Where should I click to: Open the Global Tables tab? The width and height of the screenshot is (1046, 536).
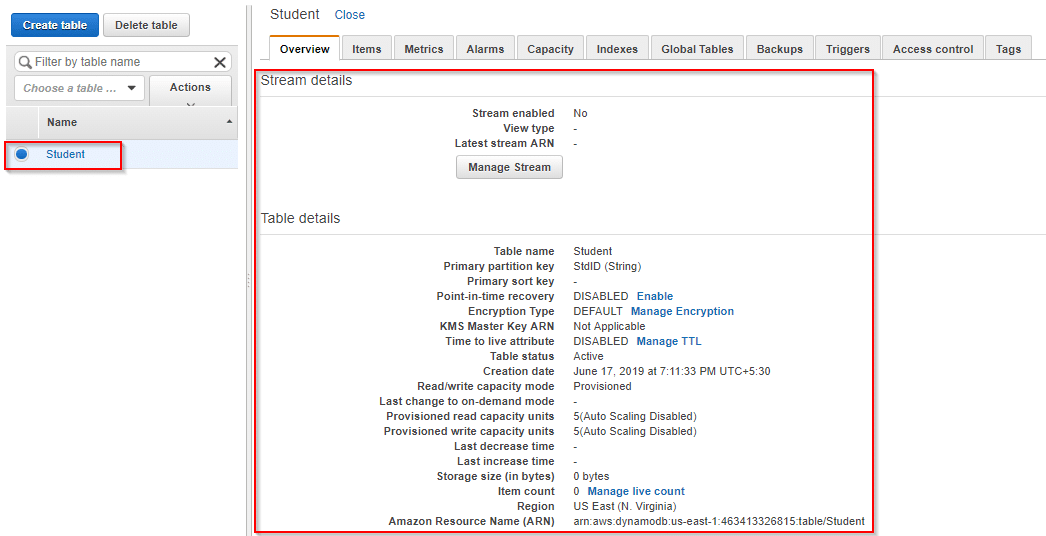pyautogui.click(x=697, y=49)
